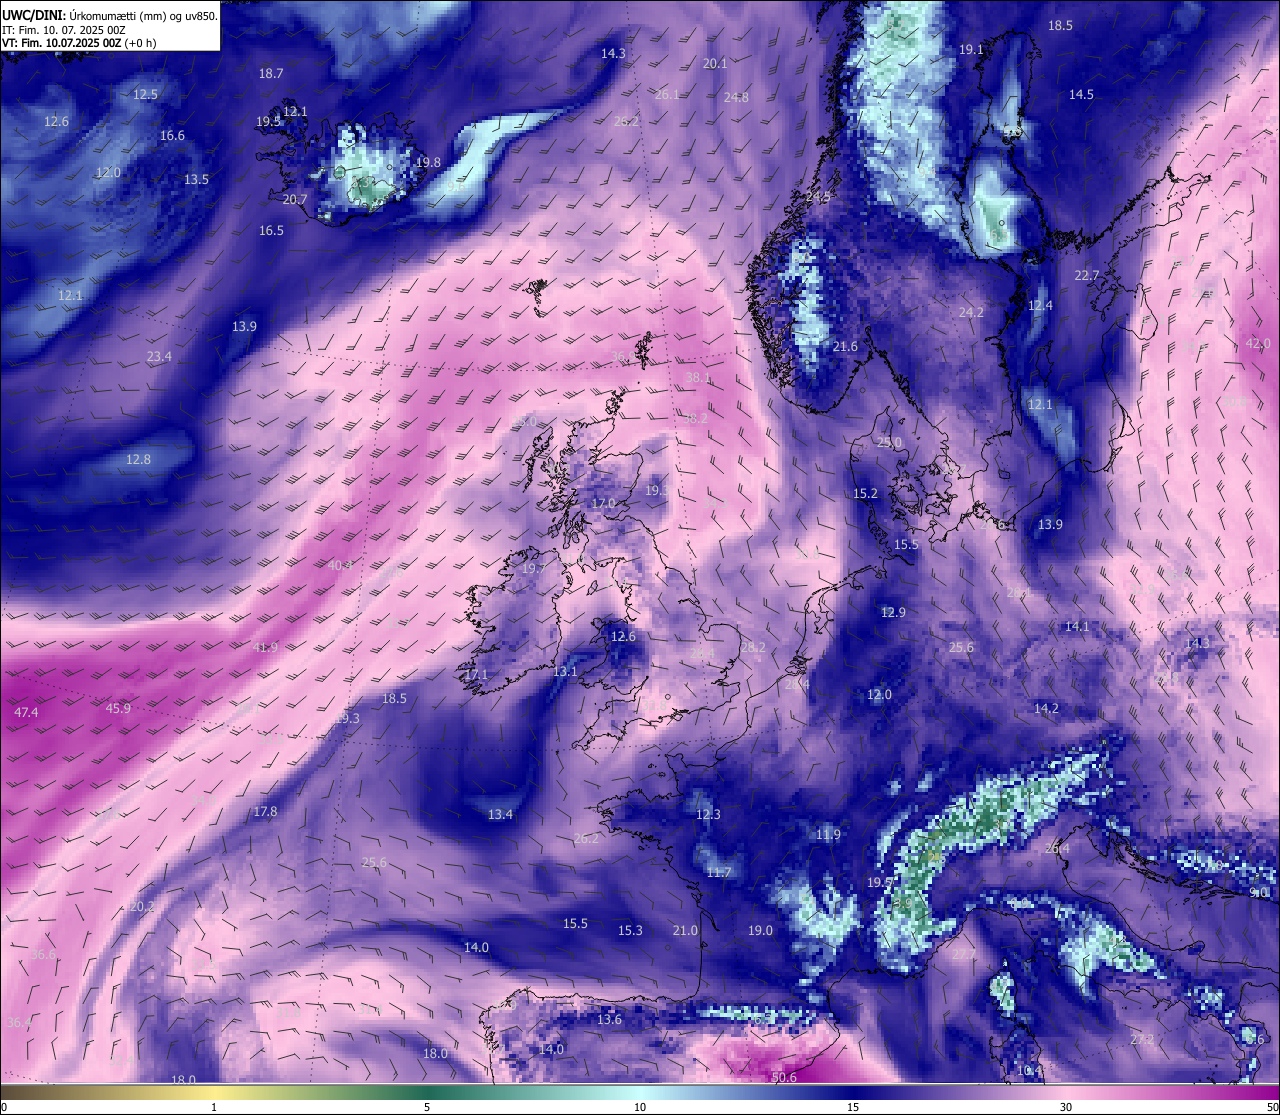Click the map value 13.1
The image size is (1280, 1115).
click(x=565, y=672)
